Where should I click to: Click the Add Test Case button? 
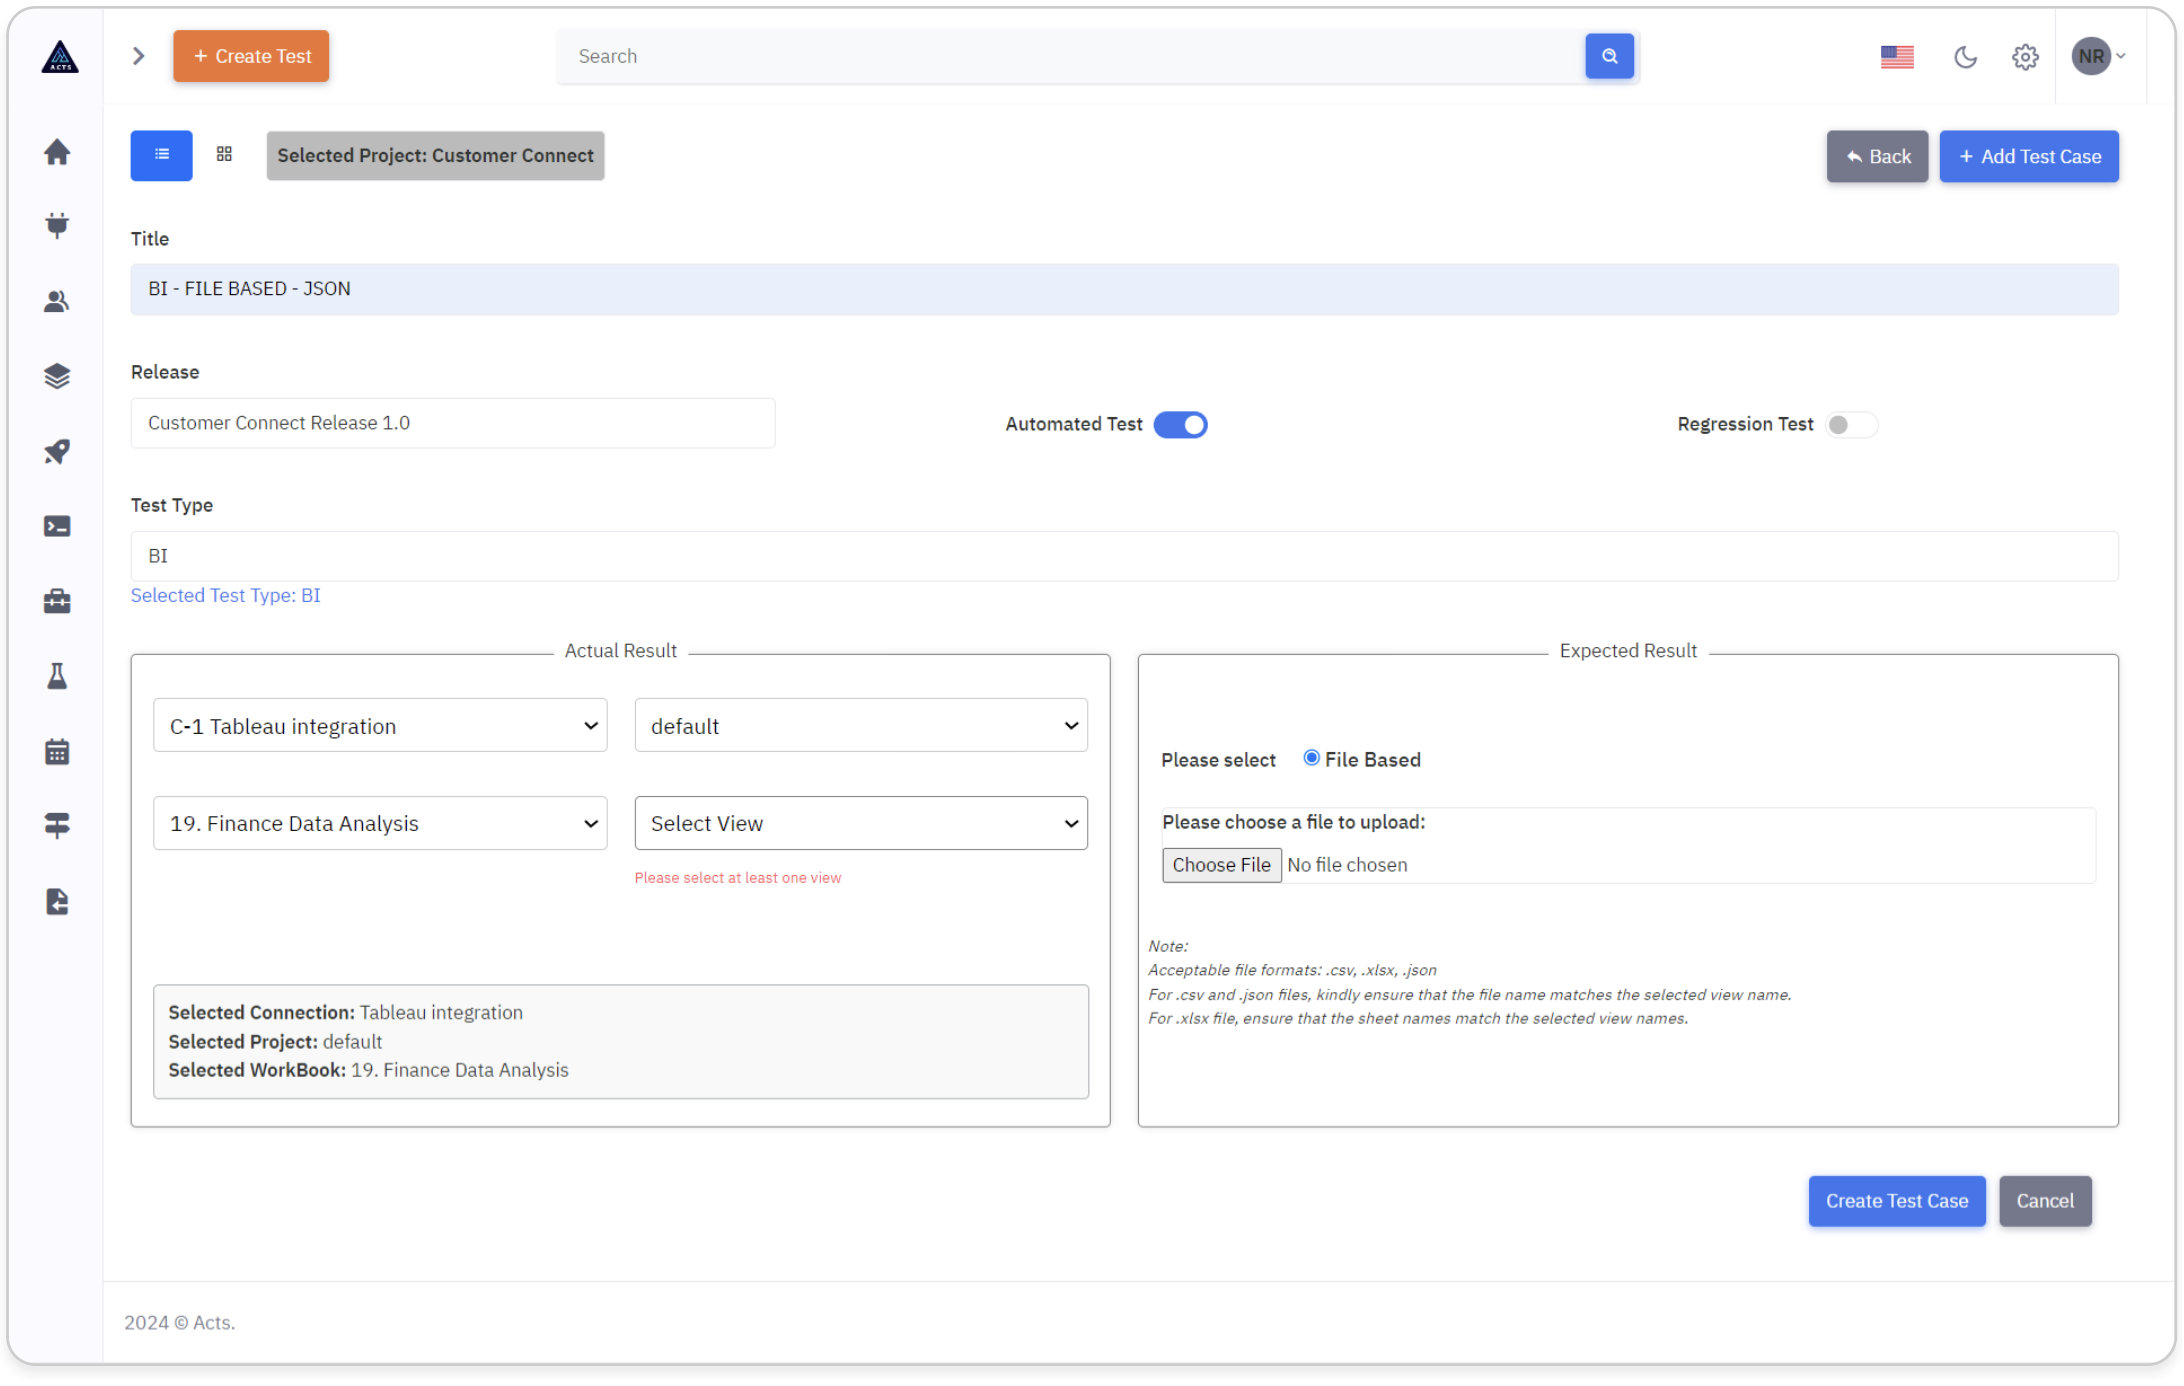click(x=2029, y=156)
